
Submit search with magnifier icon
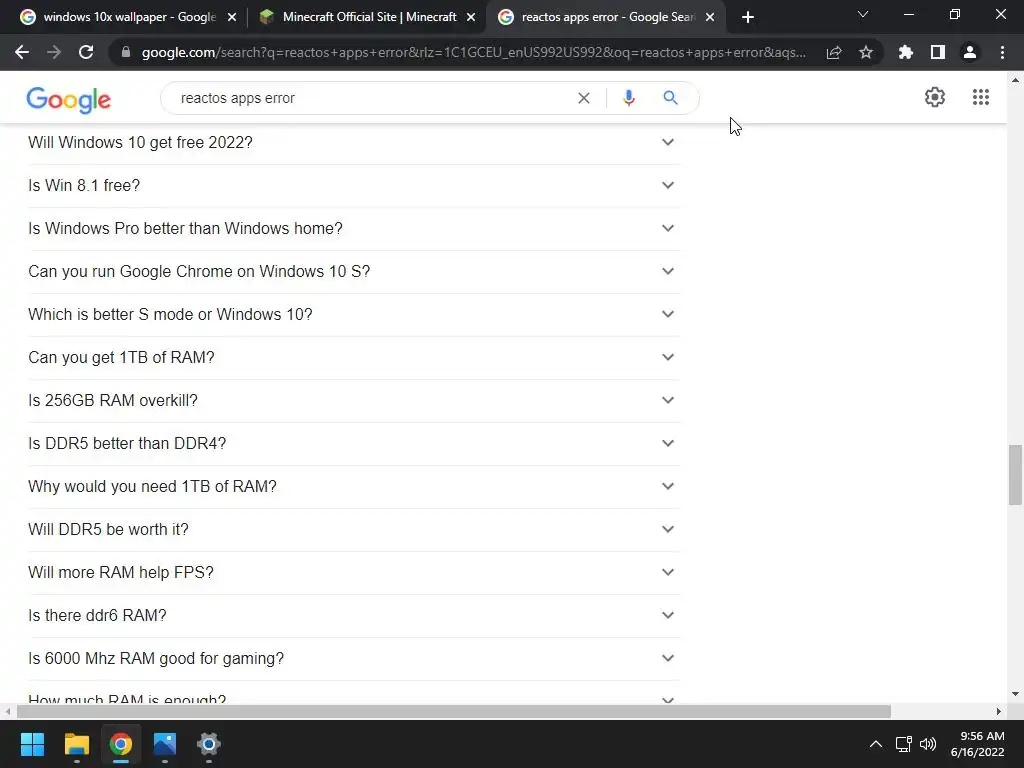click(x=671, y=98)
